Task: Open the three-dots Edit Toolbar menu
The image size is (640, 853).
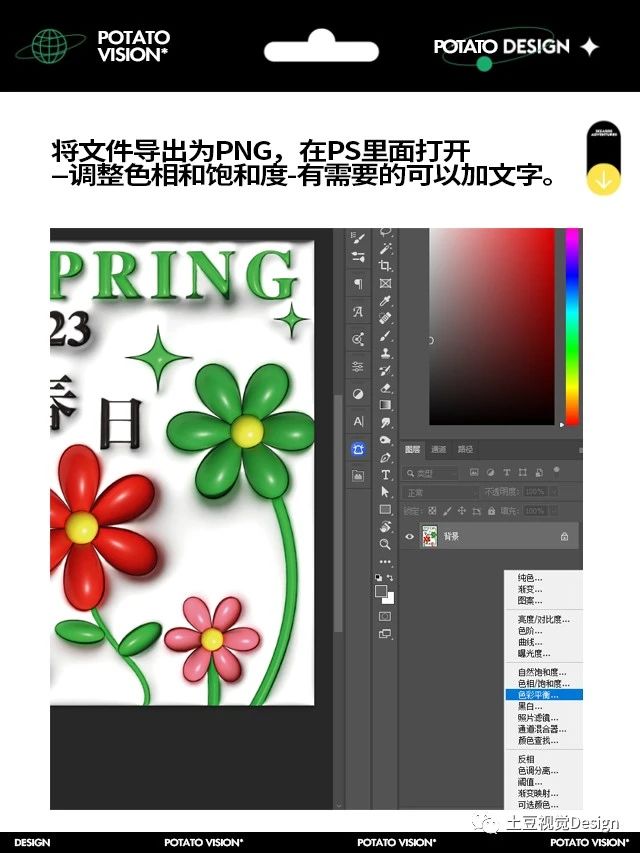Action: [385, 561]
